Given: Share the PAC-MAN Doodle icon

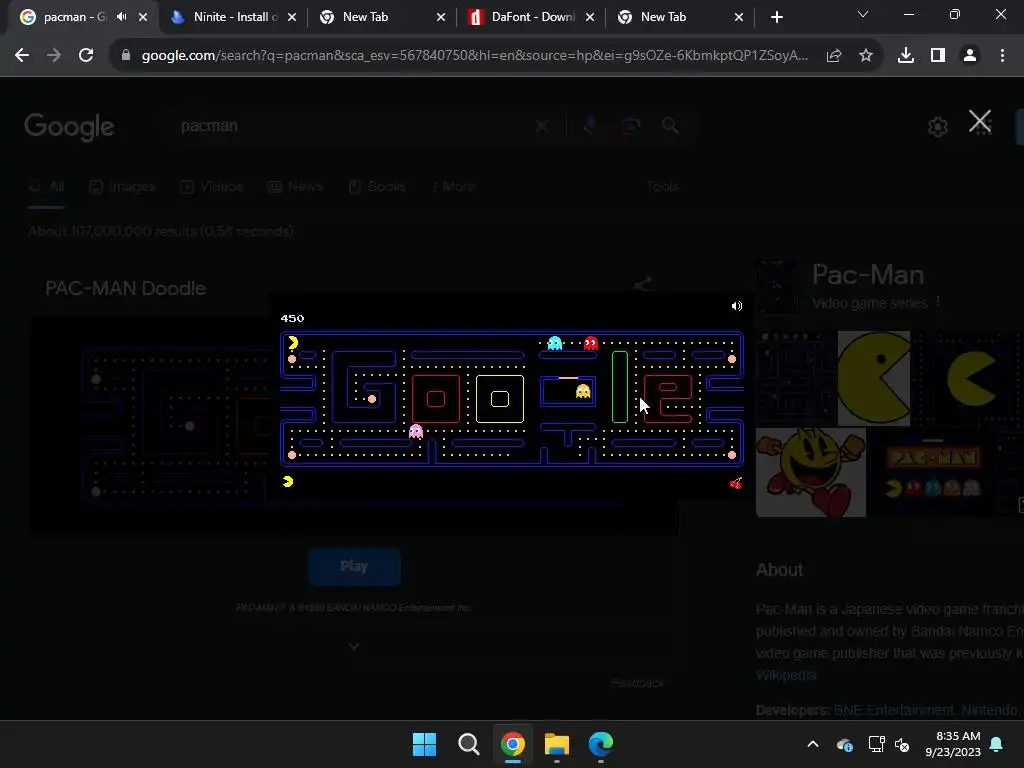Looking at the screenshot, I should coord(643,283).
